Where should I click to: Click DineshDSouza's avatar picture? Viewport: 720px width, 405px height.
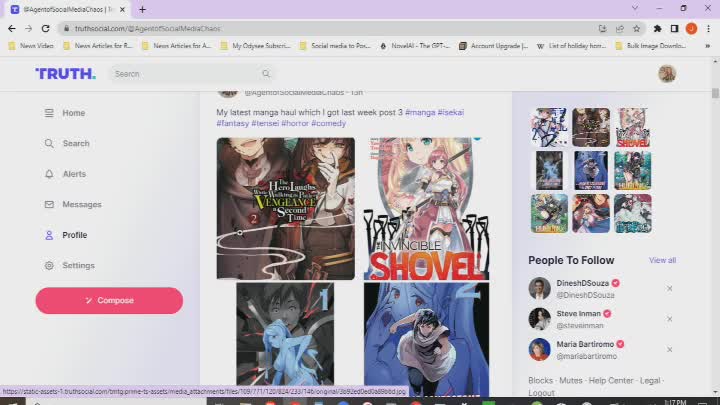540,288
